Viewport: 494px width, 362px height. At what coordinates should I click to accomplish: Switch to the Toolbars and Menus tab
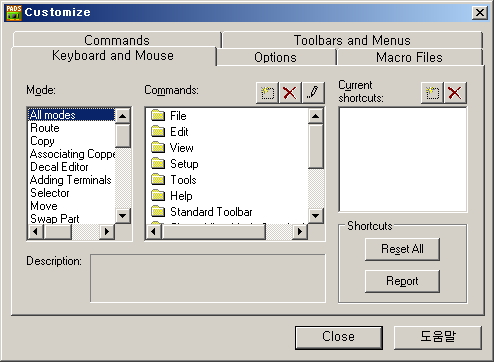[352, 40]
